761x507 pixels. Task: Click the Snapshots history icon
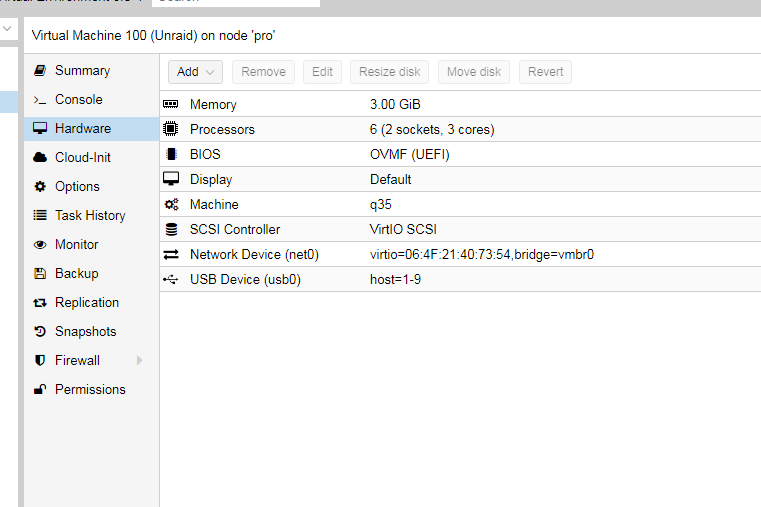(x=40, y=331)
